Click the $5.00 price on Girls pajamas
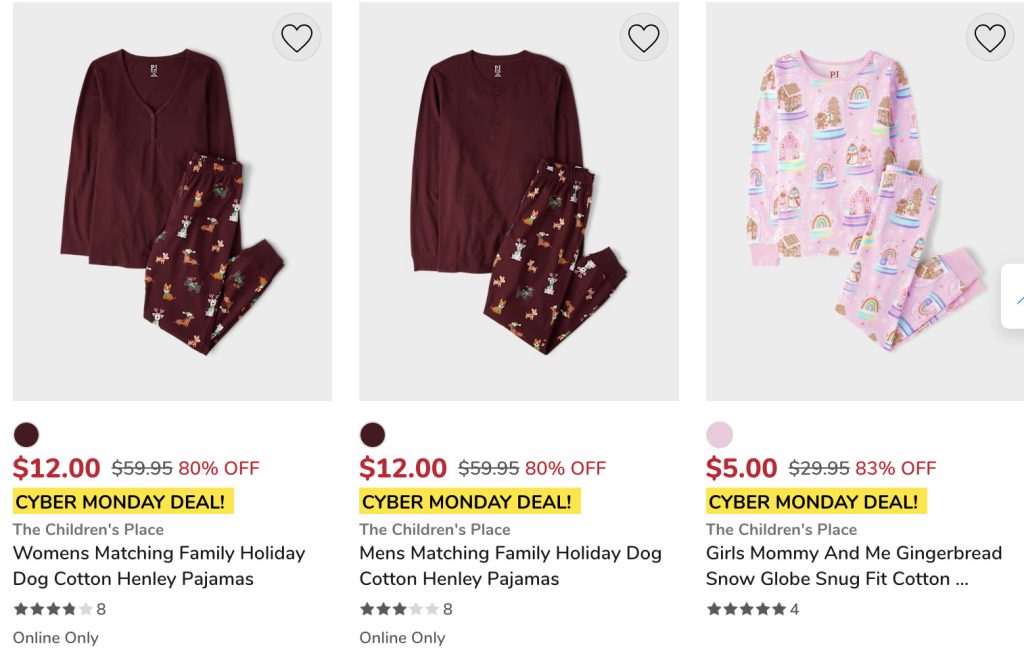The height and width of the screenshot is (656, 1024). click(741, 468)
